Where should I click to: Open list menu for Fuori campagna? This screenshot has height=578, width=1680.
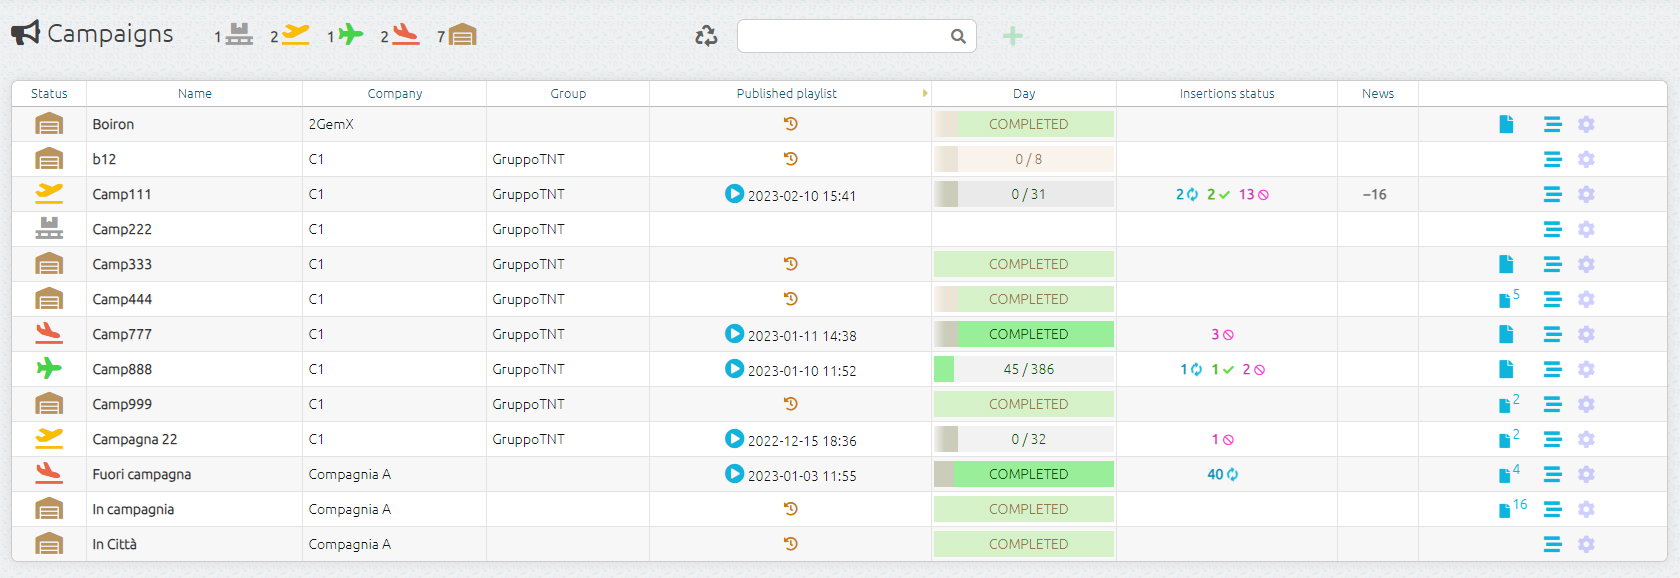click(1552, 474)
